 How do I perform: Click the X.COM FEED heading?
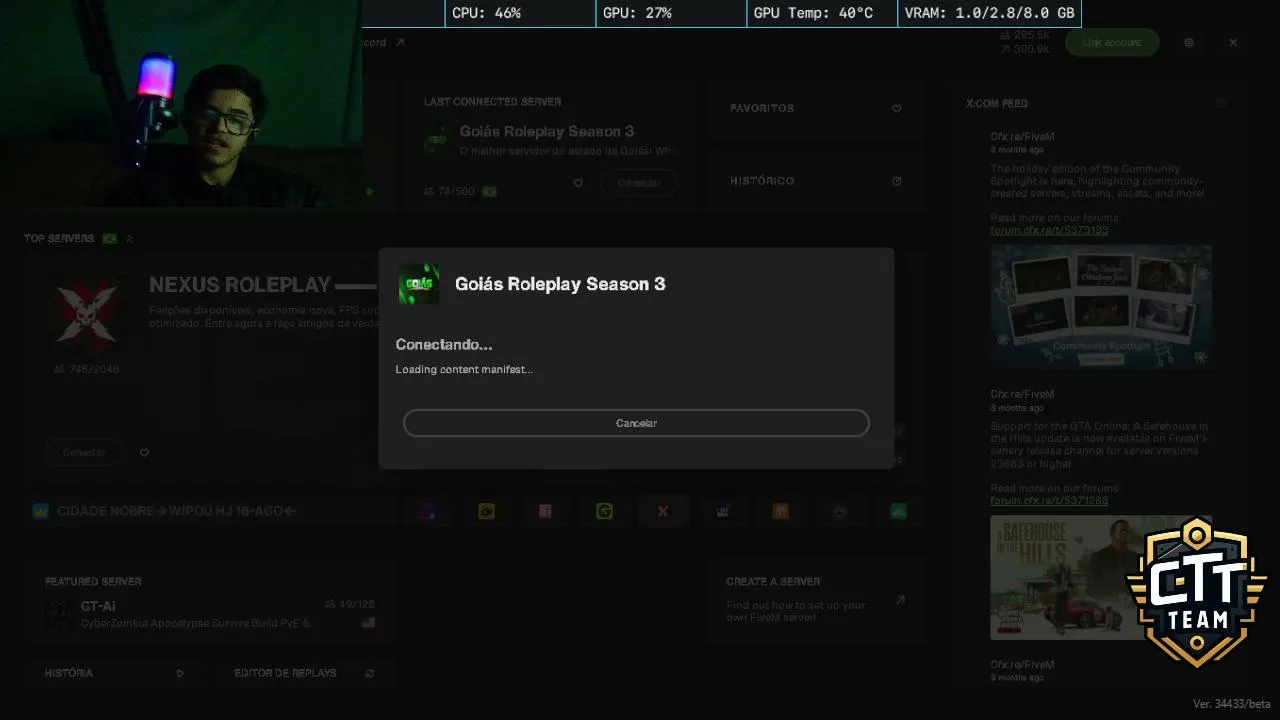coord(996,104)
